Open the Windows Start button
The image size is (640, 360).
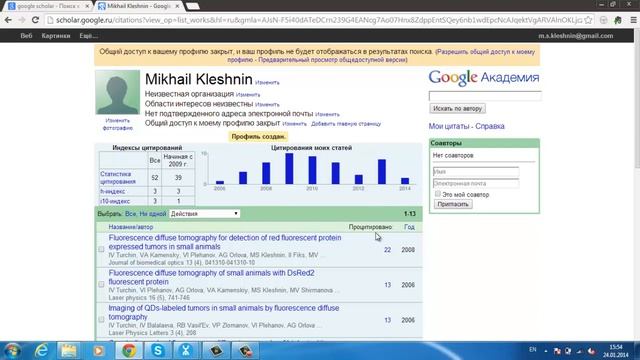click(x=12, y=351)
